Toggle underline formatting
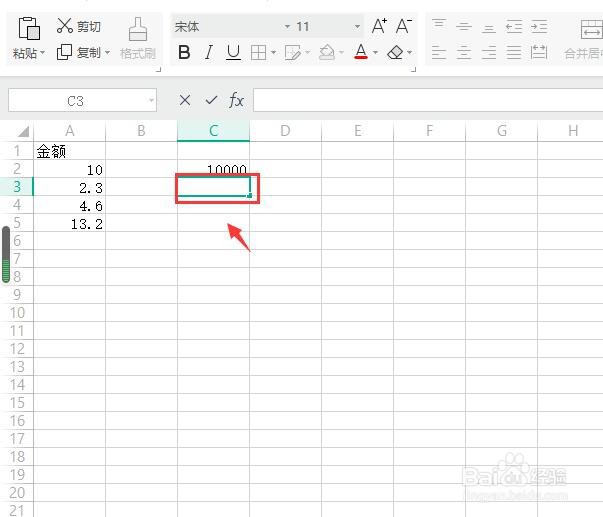The height and width of the screenshot is (517, 603). coord(233,52)
